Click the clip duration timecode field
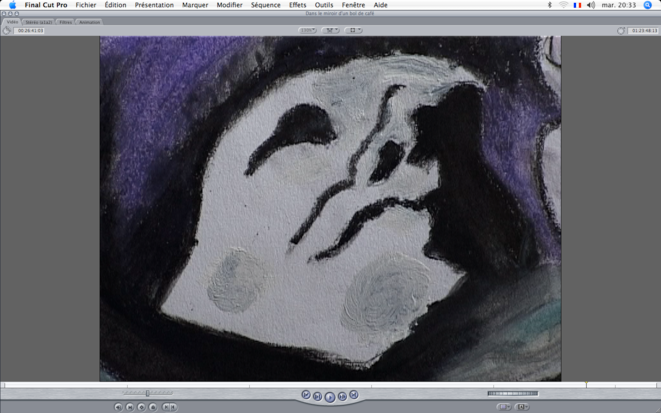Image resolution: width=661 pixels, height=413 pixels. pyautogui.click(x=30, y=31)
